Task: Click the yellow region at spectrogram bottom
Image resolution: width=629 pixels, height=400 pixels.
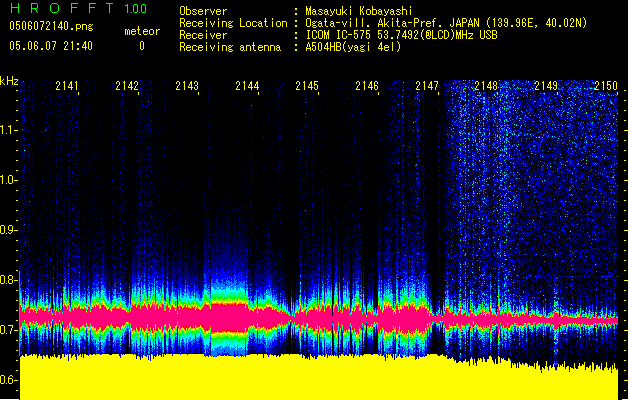Action: [300, 378]
